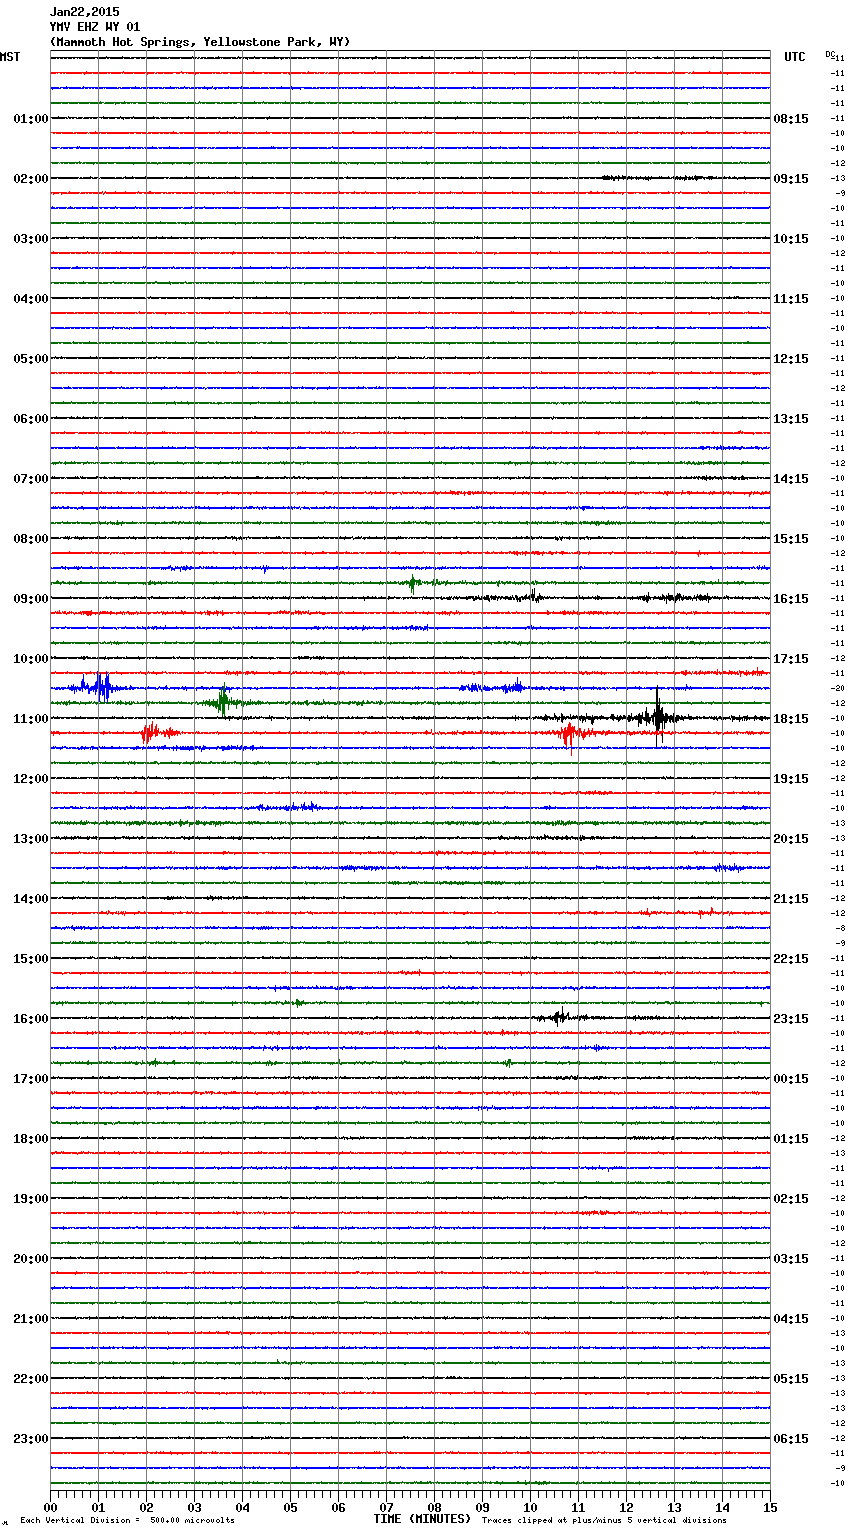This screenshot has height=1534, width=850.
Task: Select the 10:00 MST hour label
Action: pyautogui.click(x=30, y=659)
